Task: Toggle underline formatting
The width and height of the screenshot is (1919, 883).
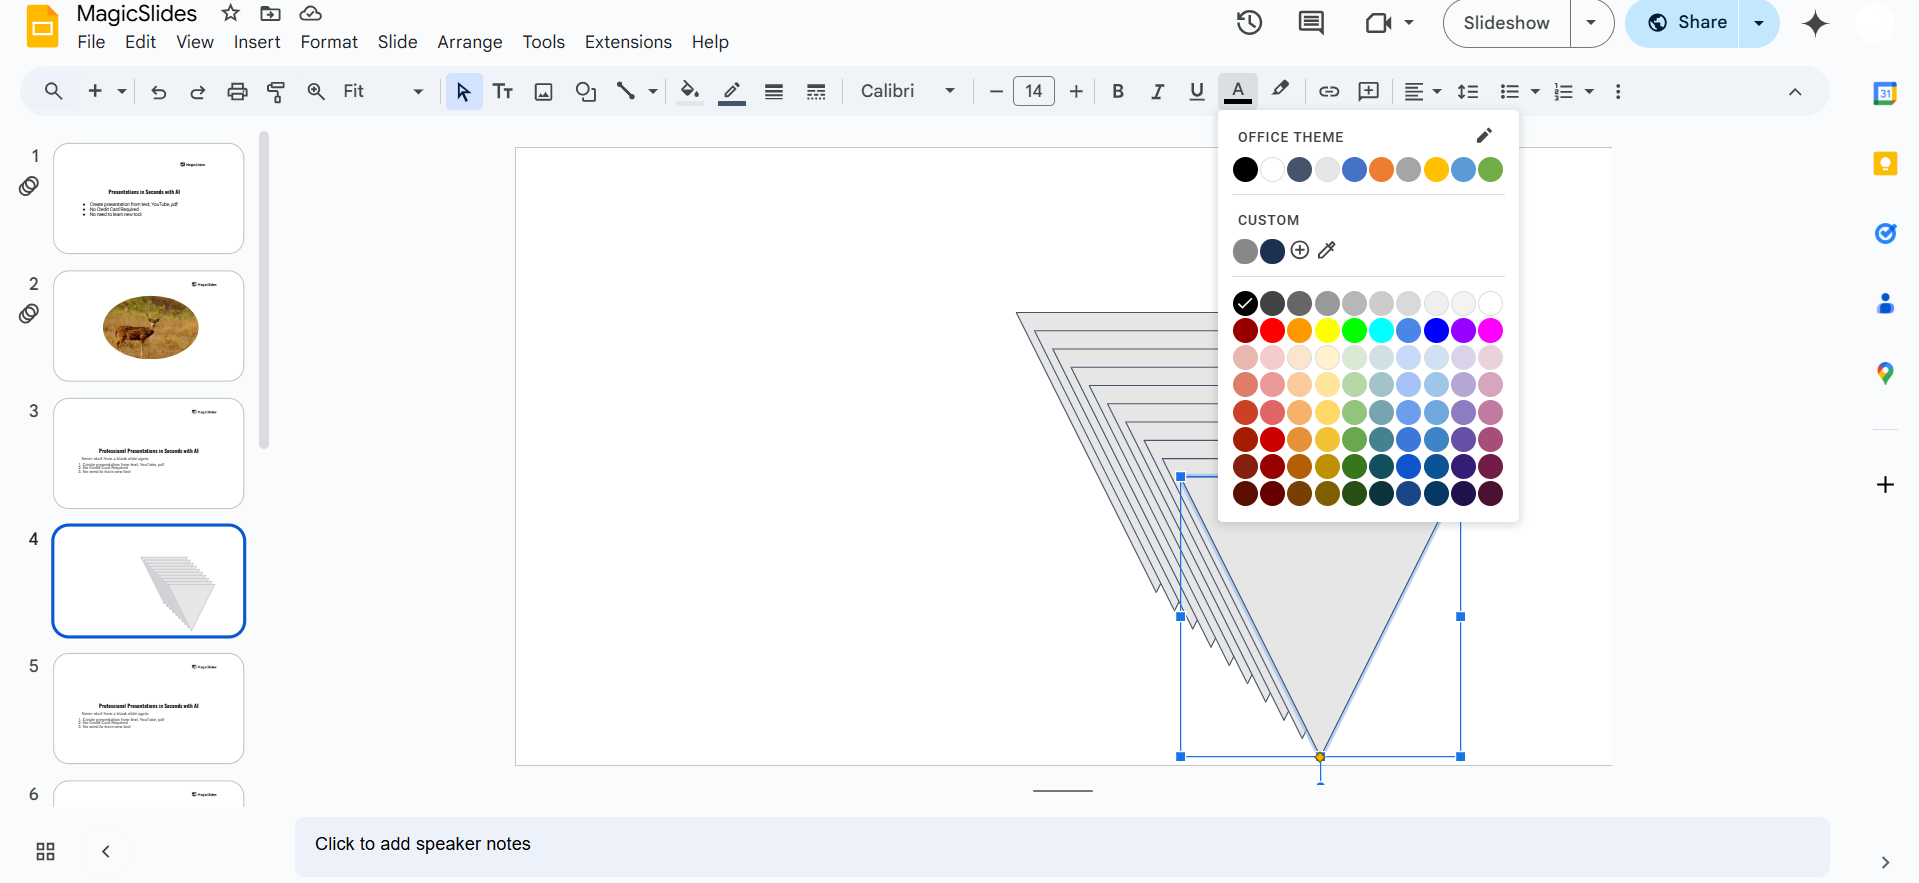Action: coord(1196,92)
